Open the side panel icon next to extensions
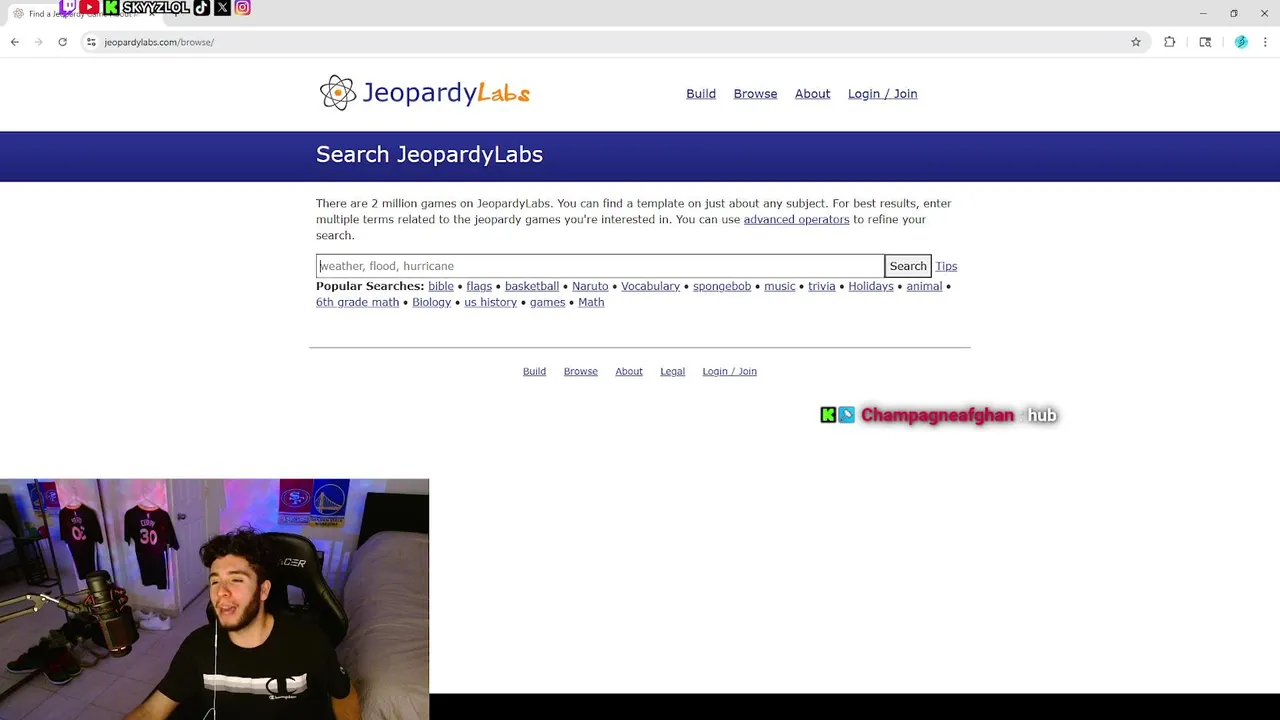The image size is (1280, 720). pos(1205,42)
